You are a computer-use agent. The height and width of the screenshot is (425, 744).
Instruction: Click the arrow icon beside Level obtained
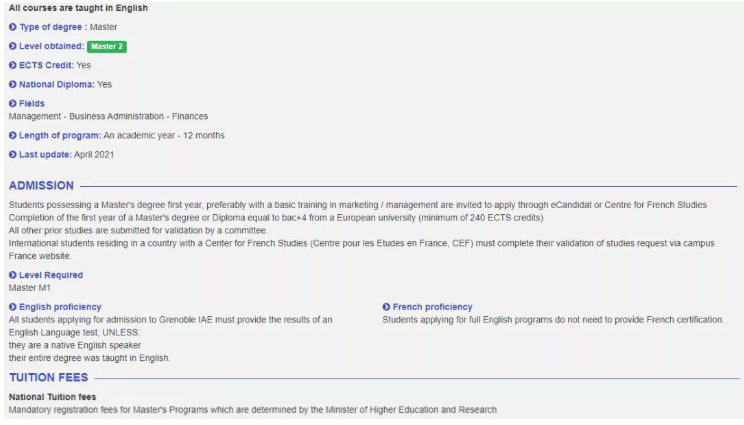tap(13, 46)
